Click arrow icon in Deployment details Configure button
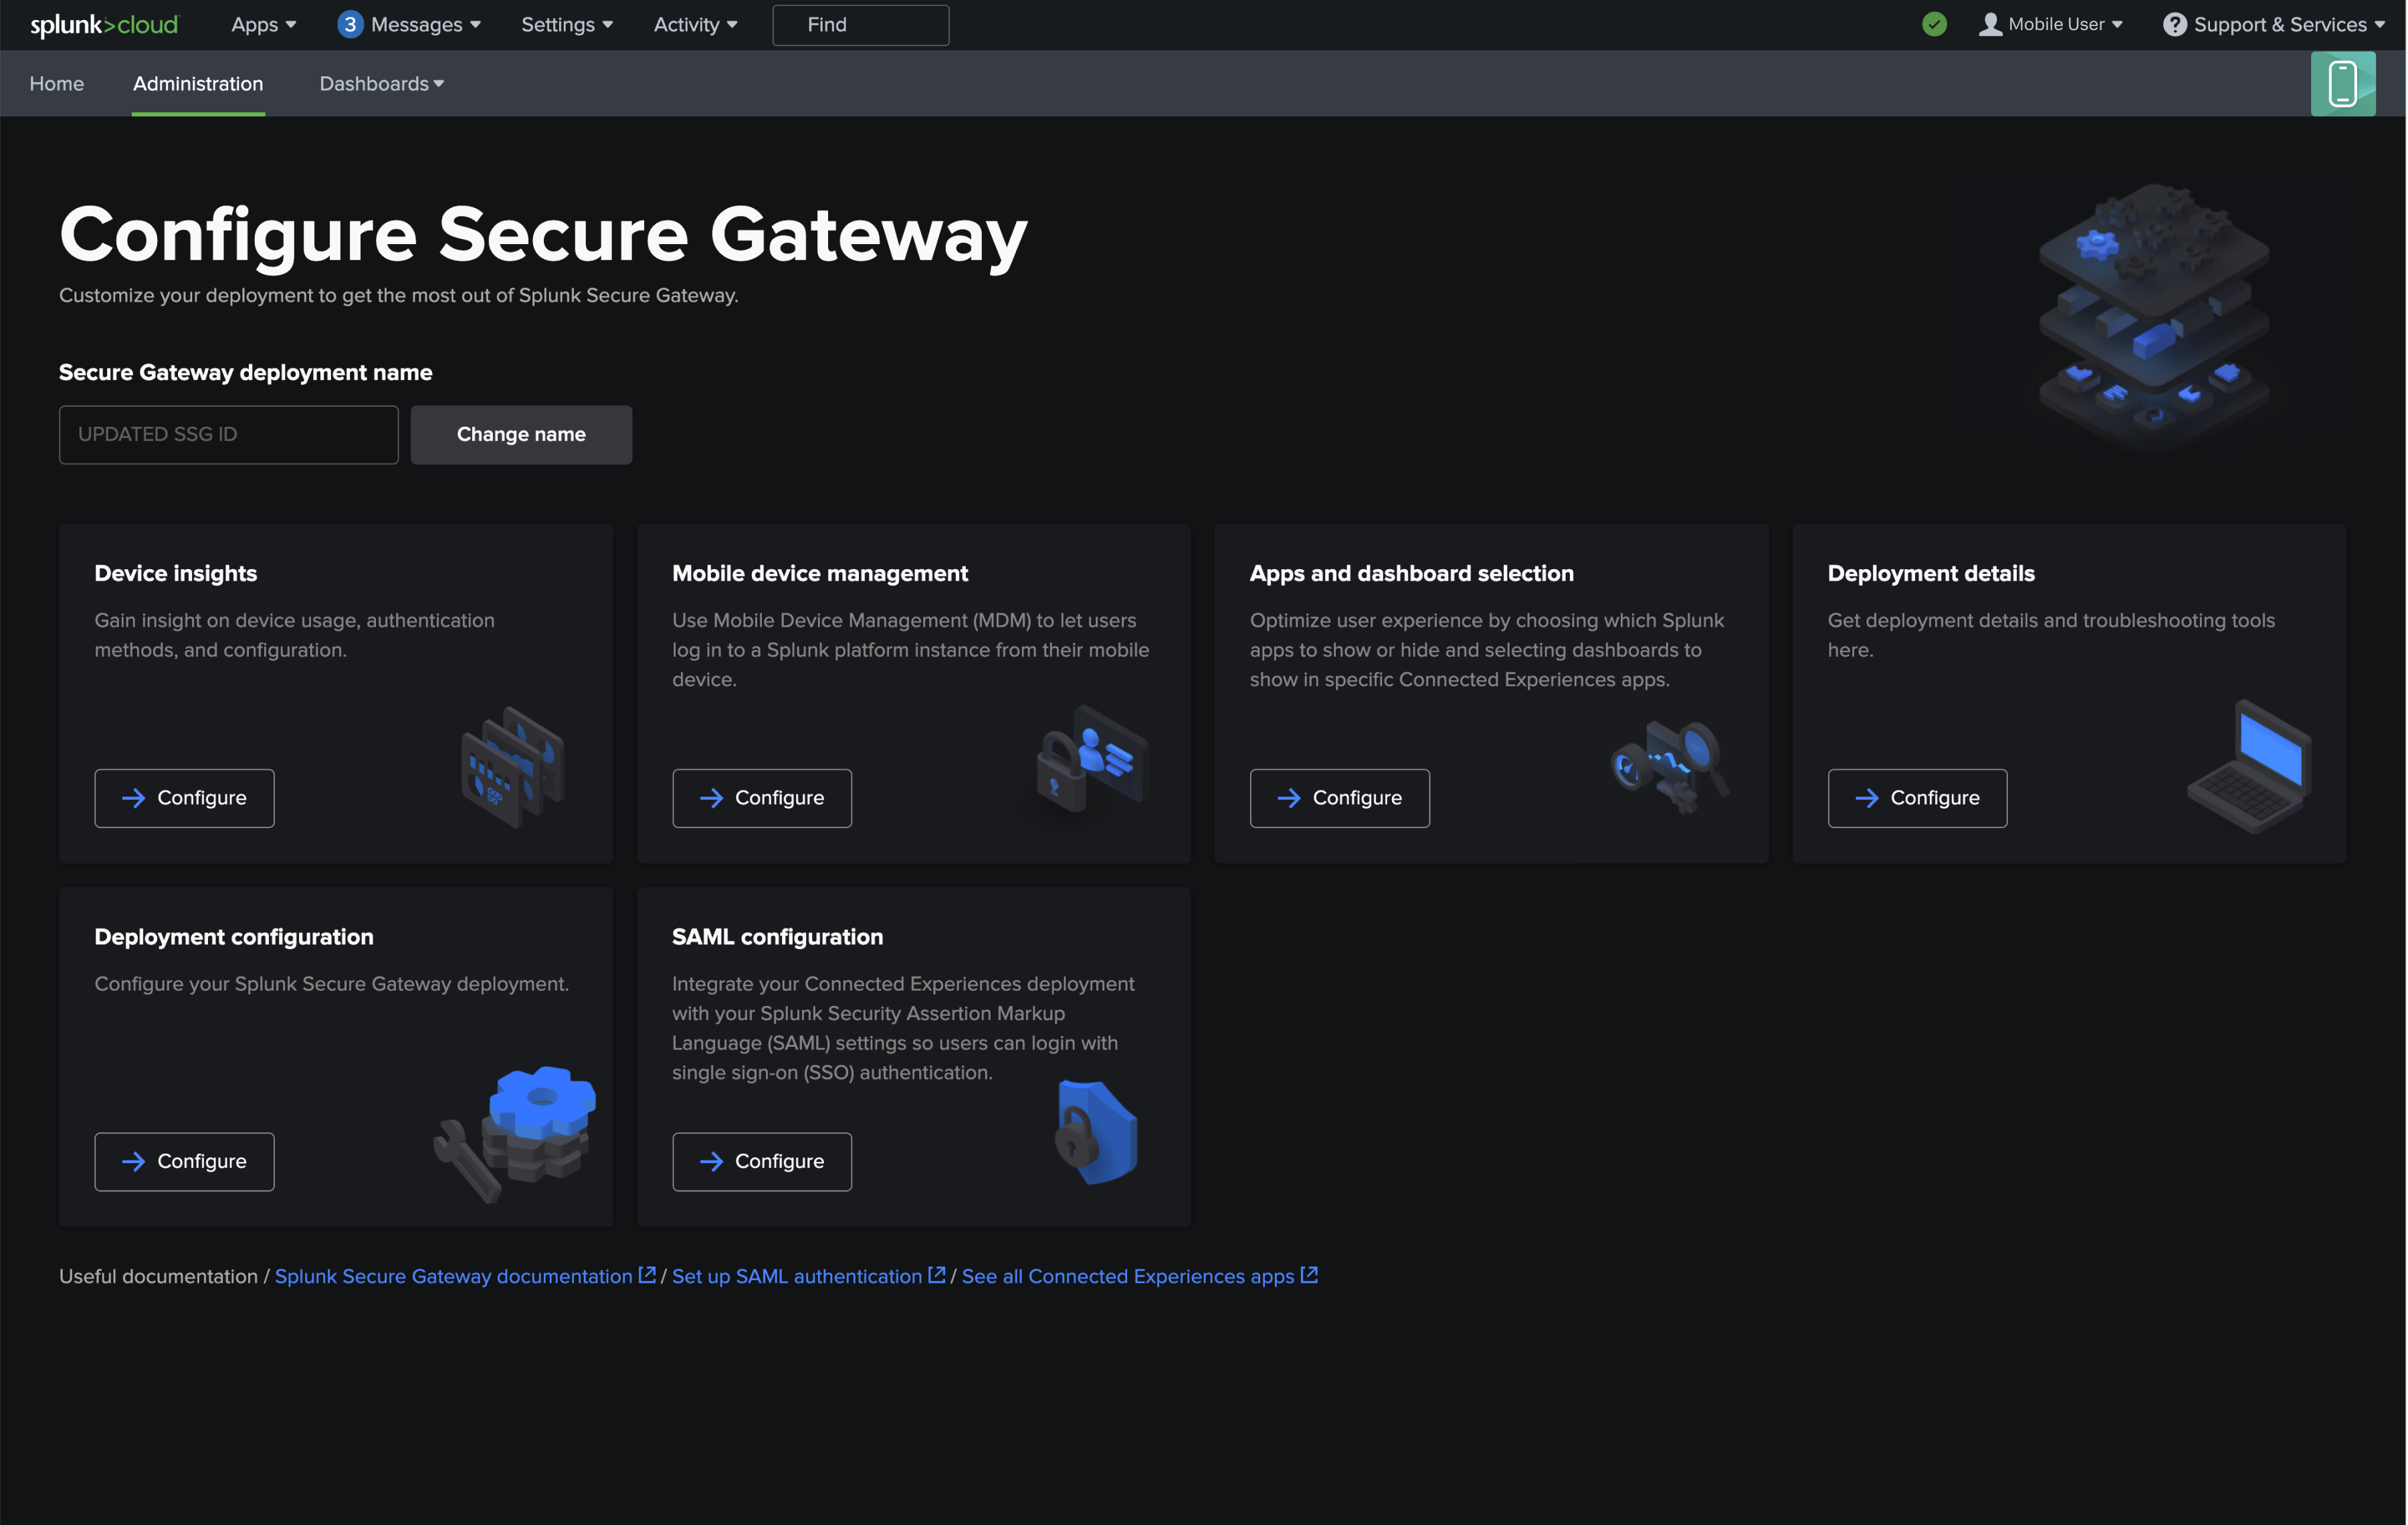Screen dimensions: 2408x1525 click(1866, 797)
